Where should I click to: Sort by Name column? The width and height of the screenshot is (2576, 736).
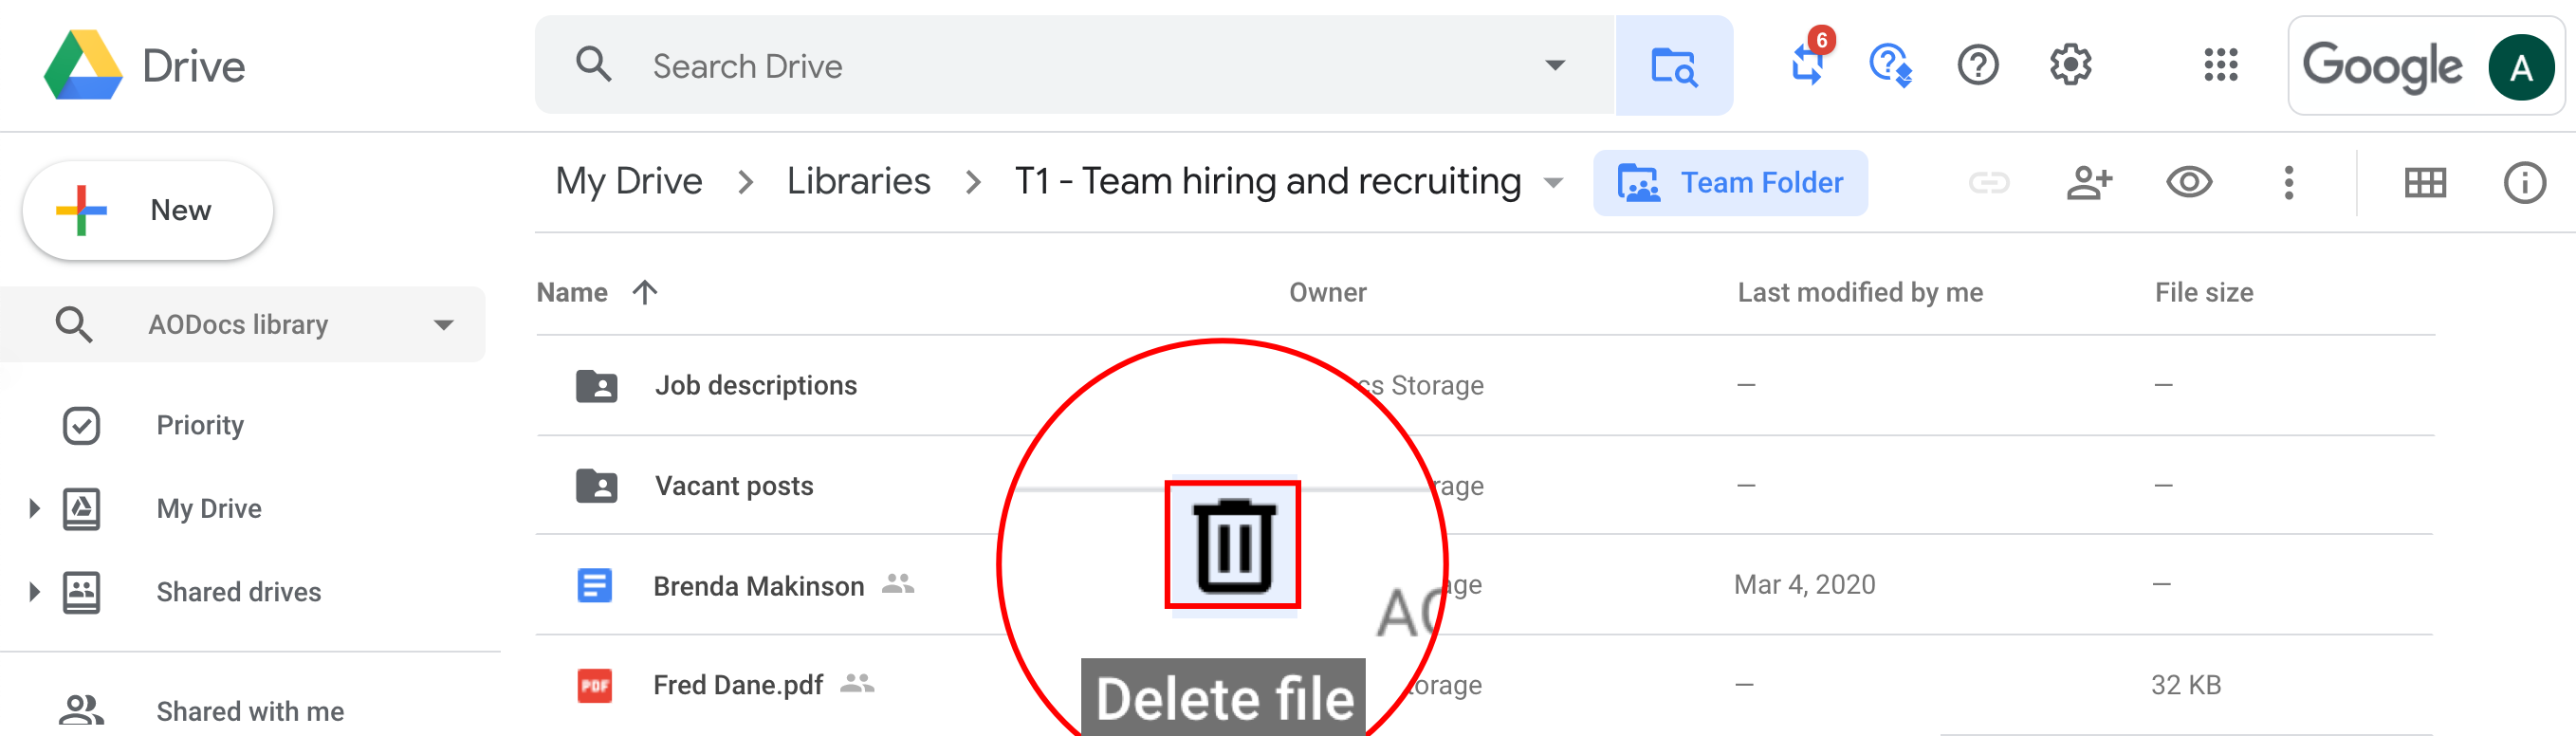point(572,292)
